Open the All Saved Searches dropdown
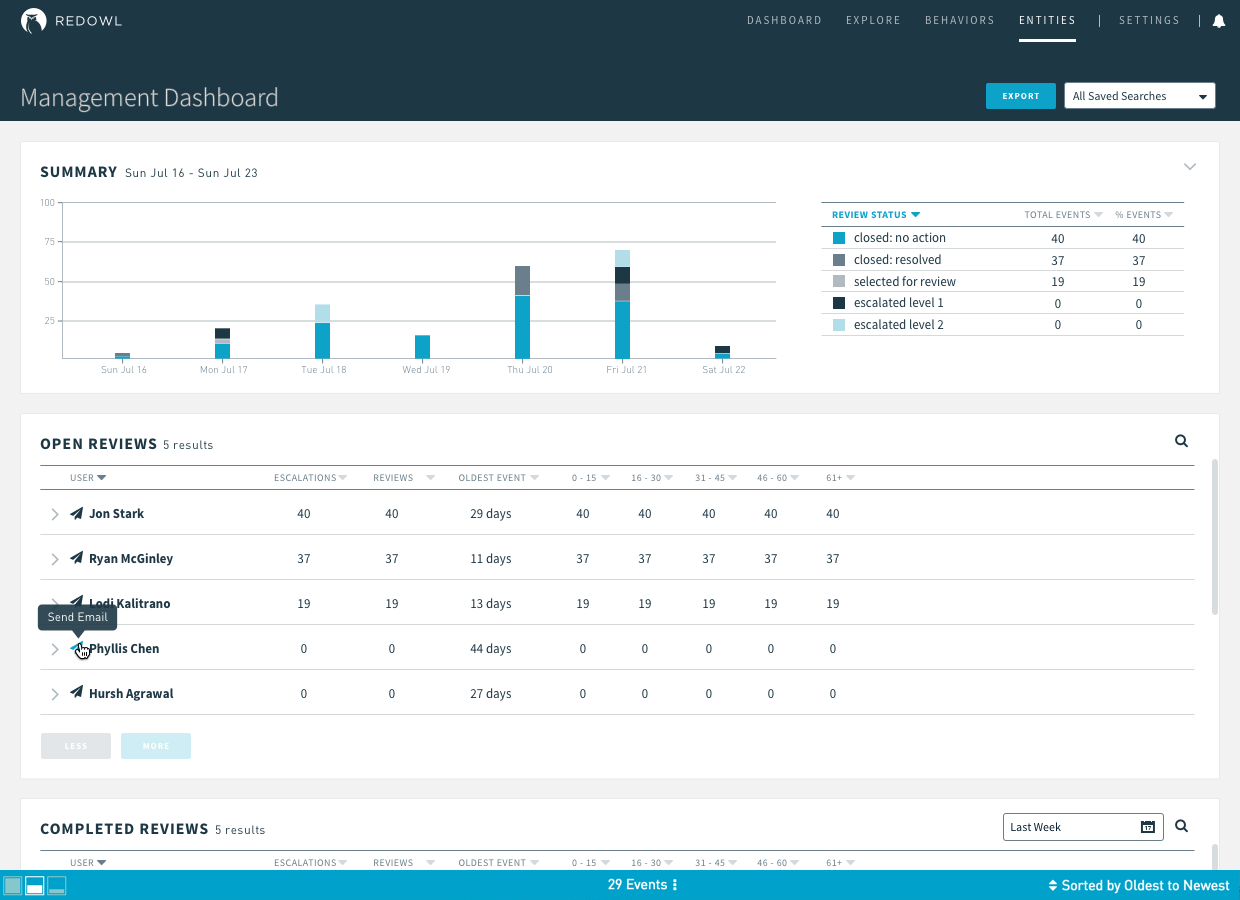Screen dimensions: 1240x900 1139,95
